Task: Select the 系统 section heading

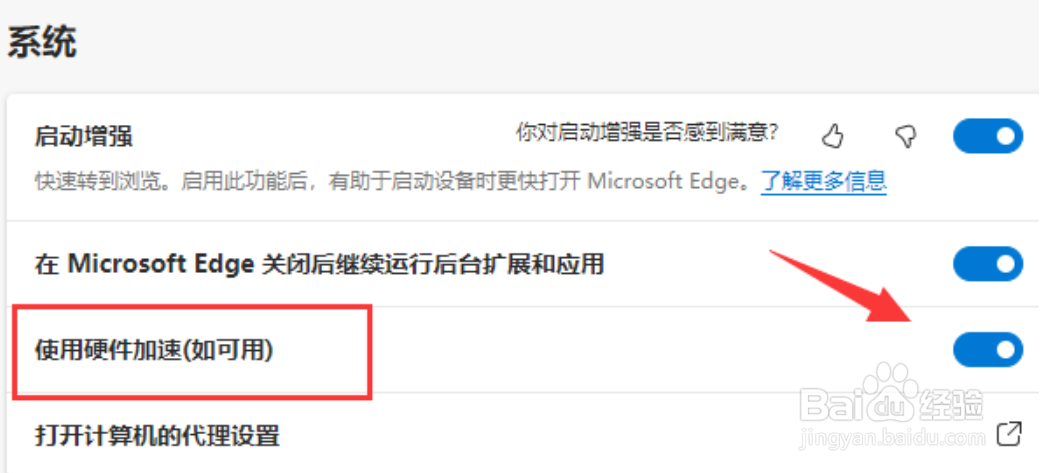Action: click(42, 43)
